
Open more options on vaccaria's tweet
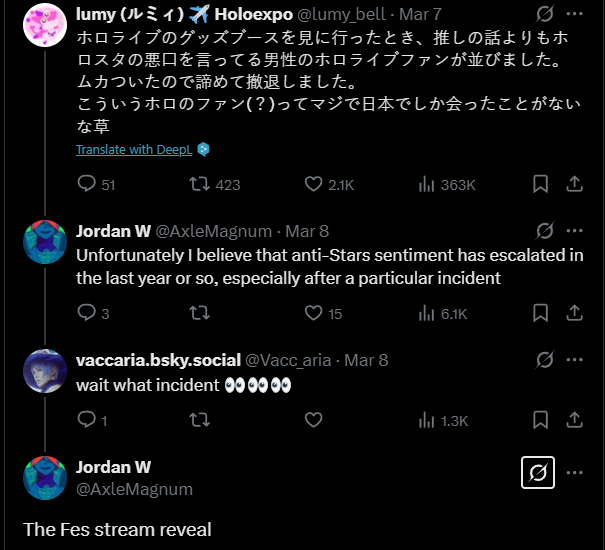575,359
